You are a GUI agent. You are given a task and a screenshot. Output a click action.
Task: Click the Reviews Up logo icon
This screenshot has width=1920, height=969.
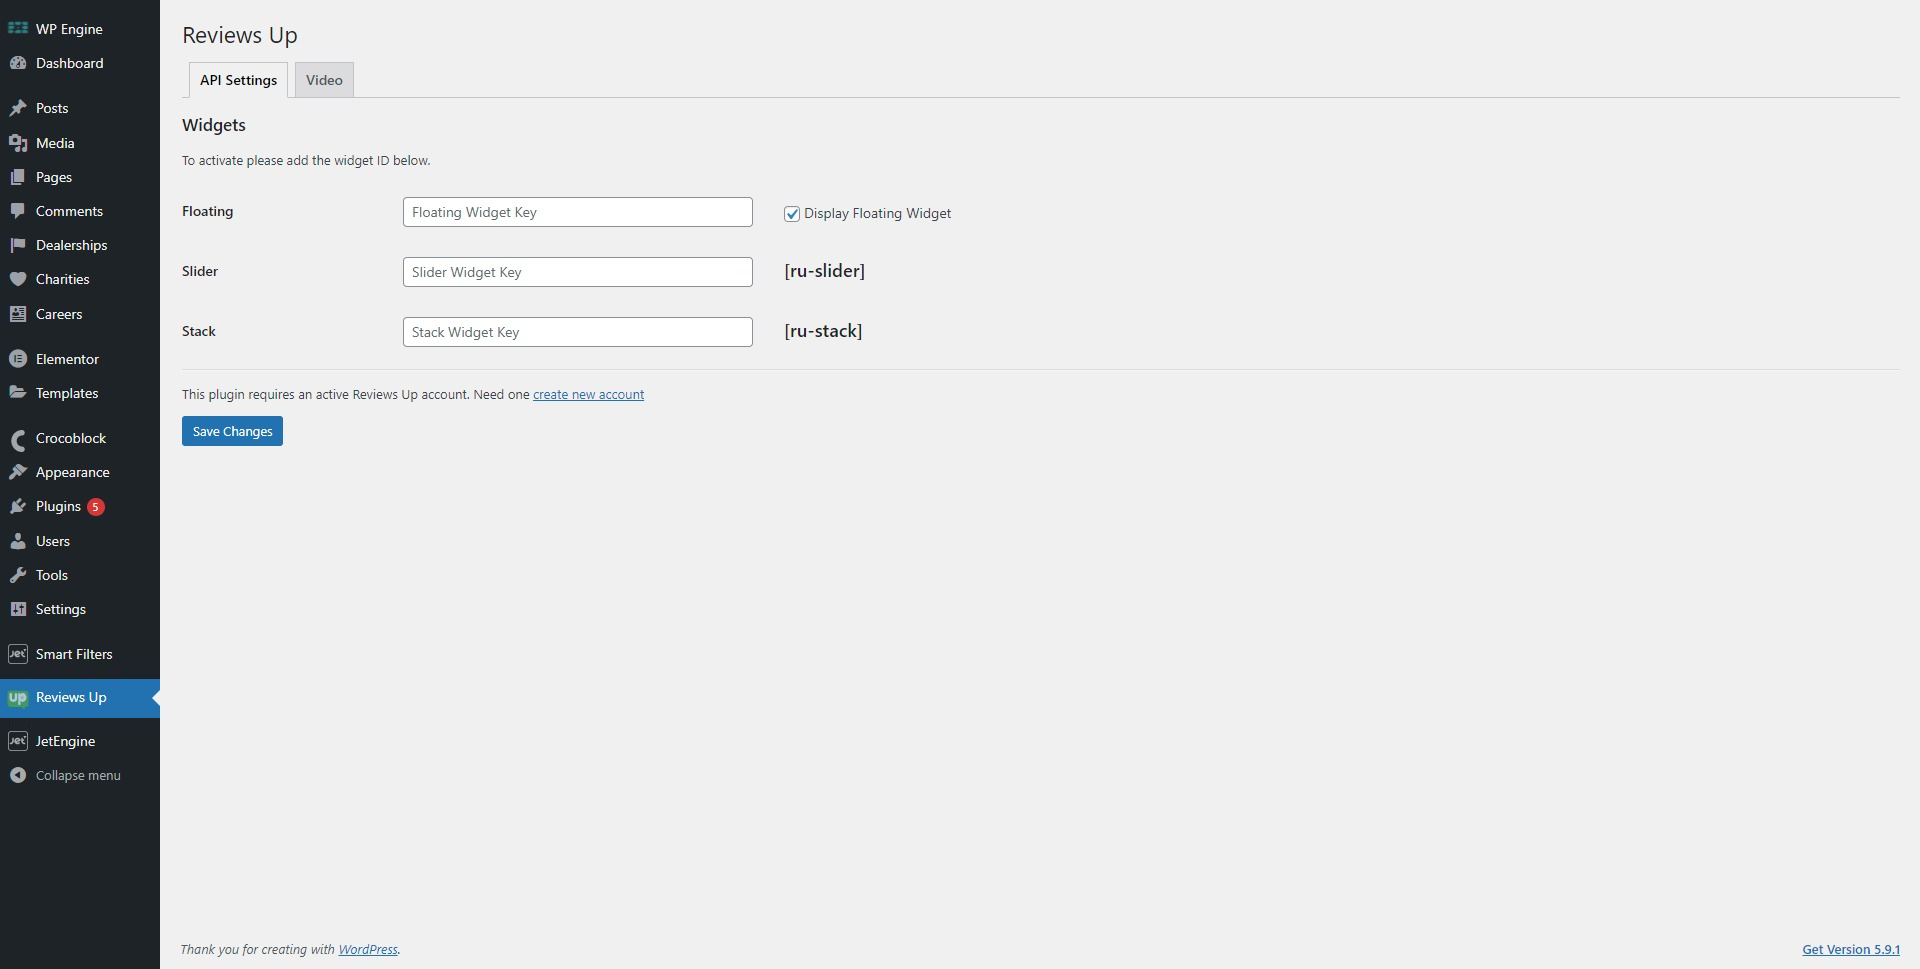coord(18,698)
